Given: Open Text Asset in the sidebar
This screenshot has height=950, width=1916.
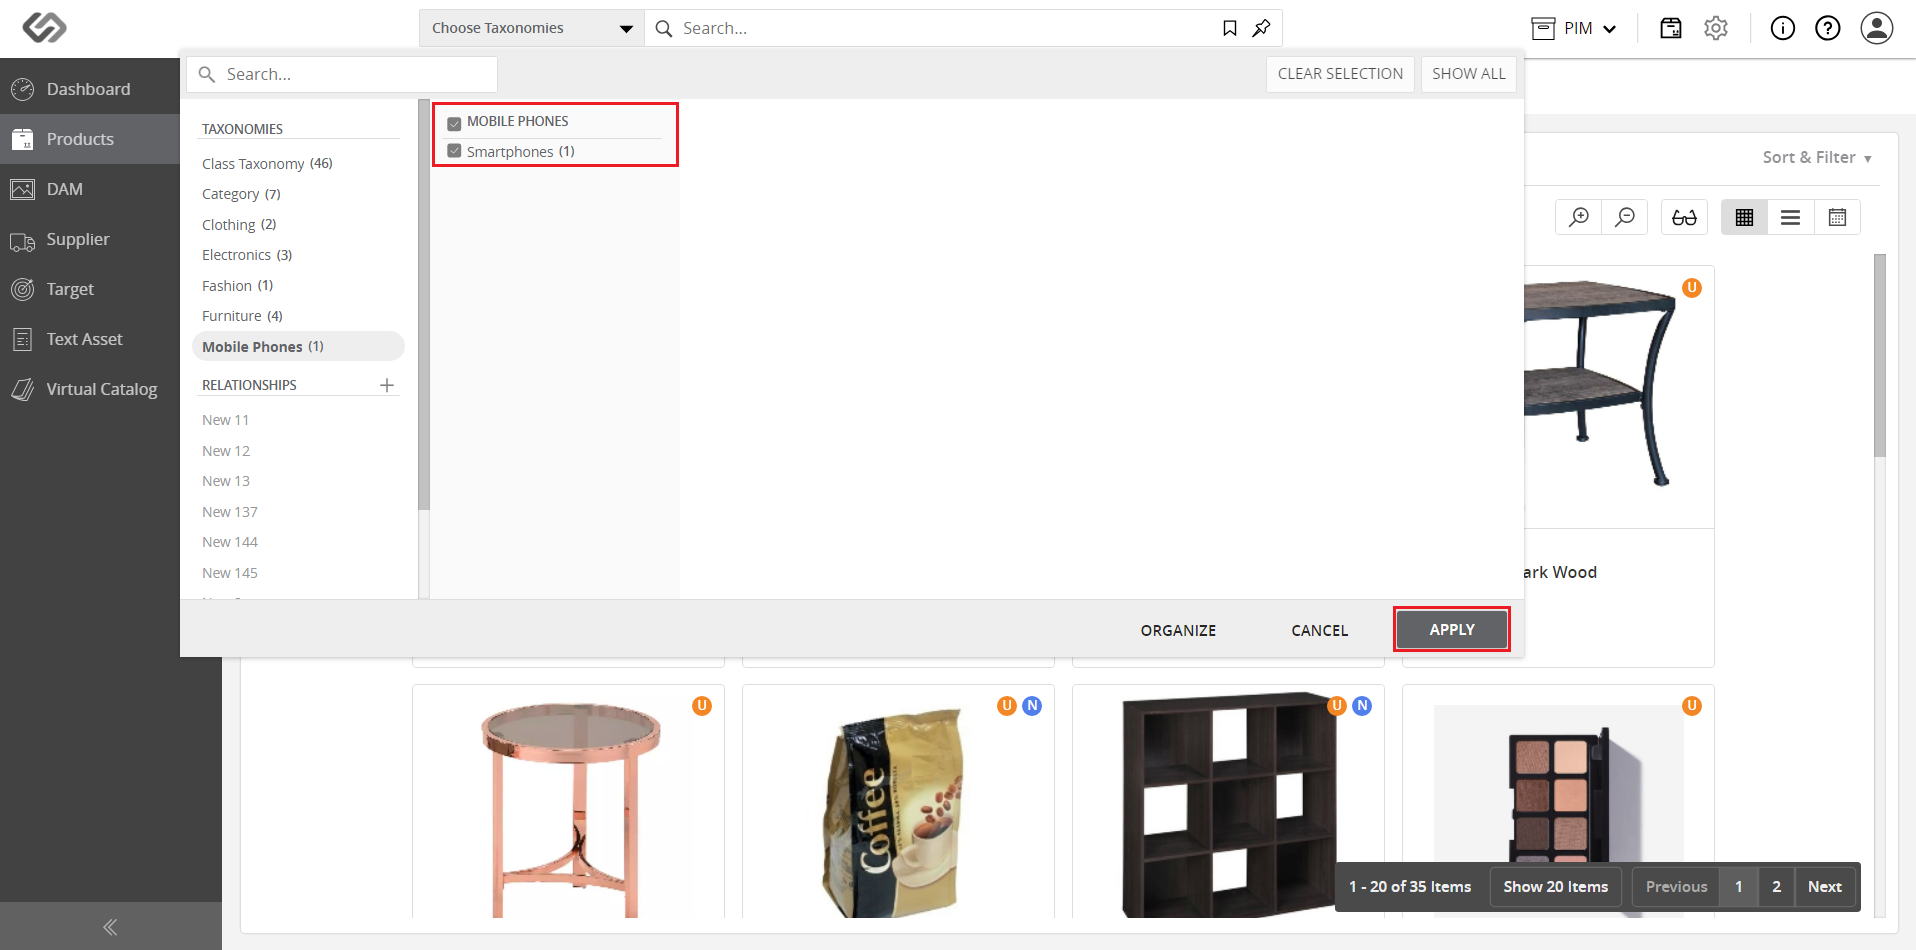Looking at the screenshot, I should click(x=90, y=339).
